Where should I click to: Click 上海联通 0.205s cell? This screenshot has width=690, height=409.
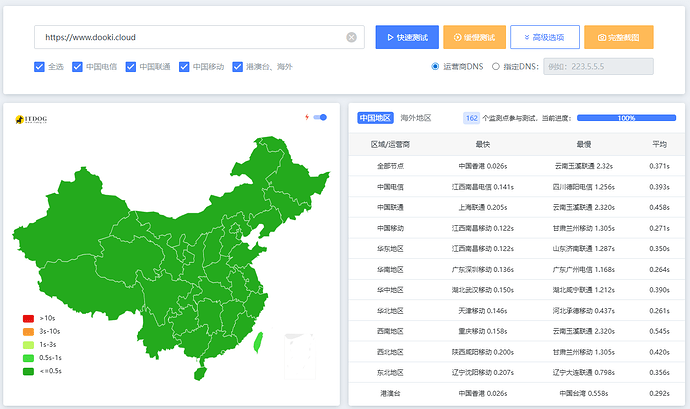pos(483,207)
